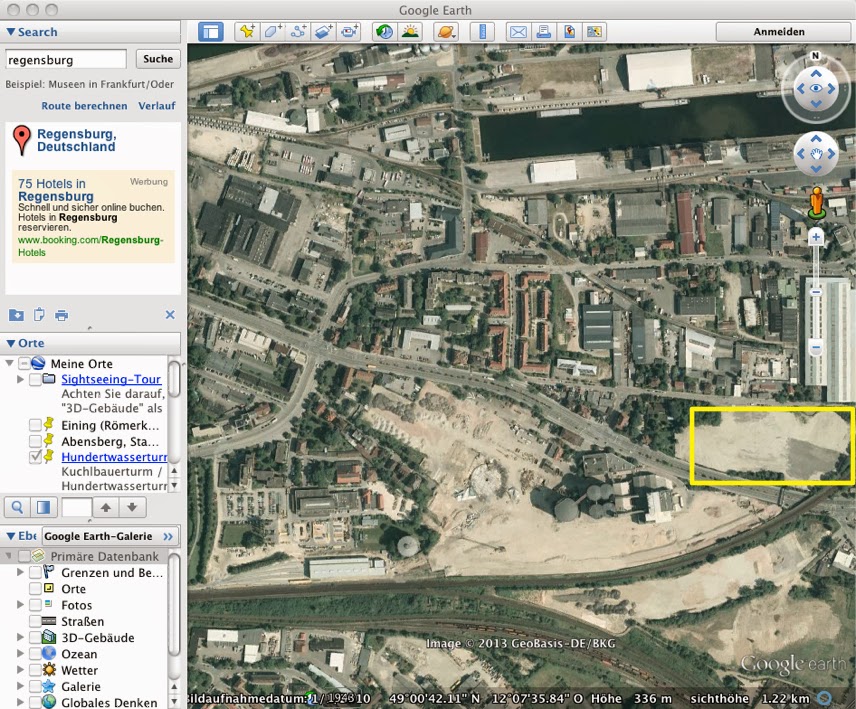Check the Abensberg, Sta... placemark
Viewport: 856px width, 709px height.
pyautogui.click(x=35, y=441)
